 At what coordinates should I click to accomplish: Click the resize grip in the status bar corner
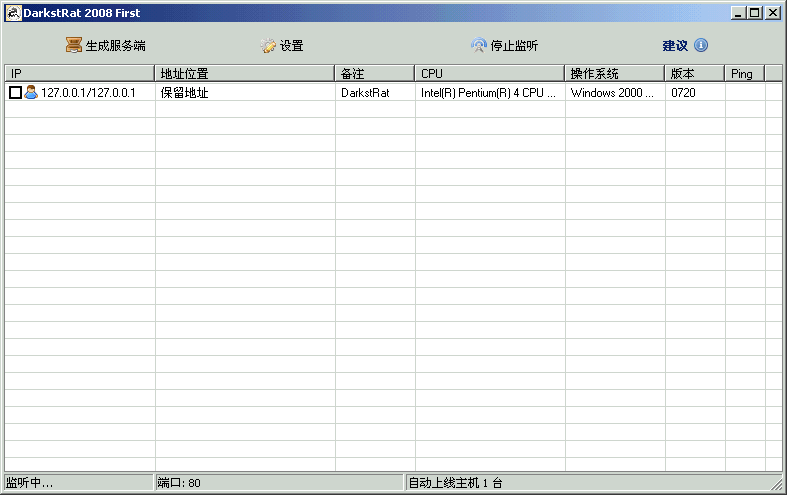pos(776,484)
